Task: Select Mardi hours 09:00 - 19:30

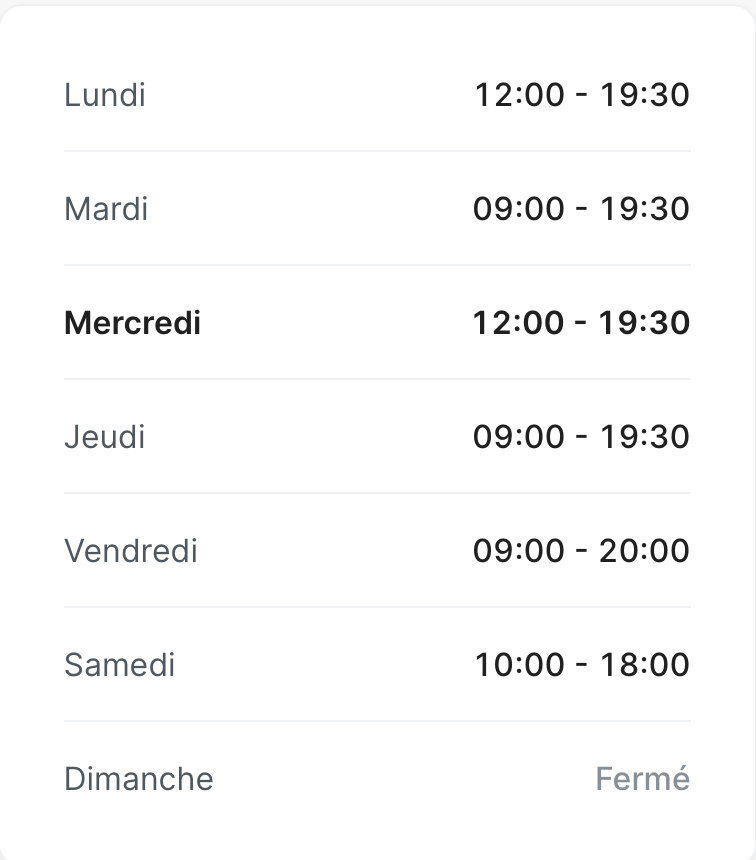Action: (x=581, y=209)
